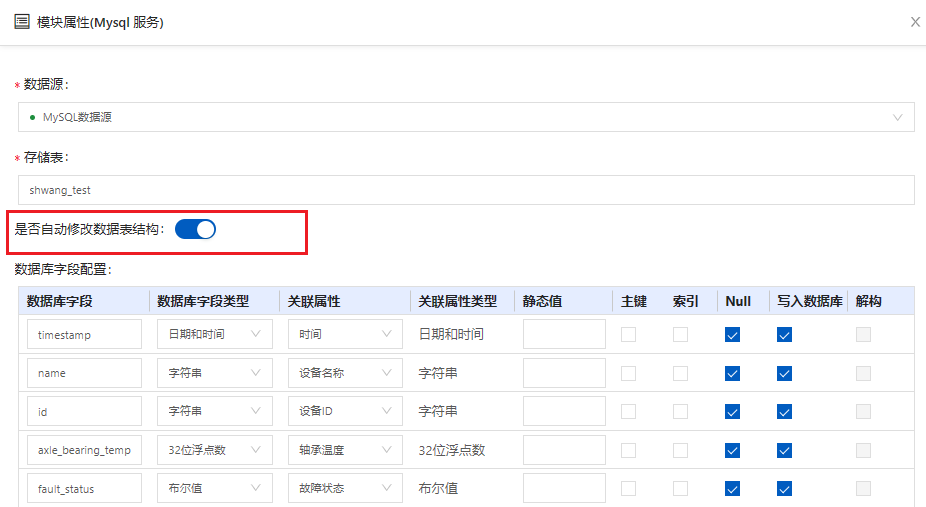Click 32位浮点数 attribute type text

pos(452,450)
